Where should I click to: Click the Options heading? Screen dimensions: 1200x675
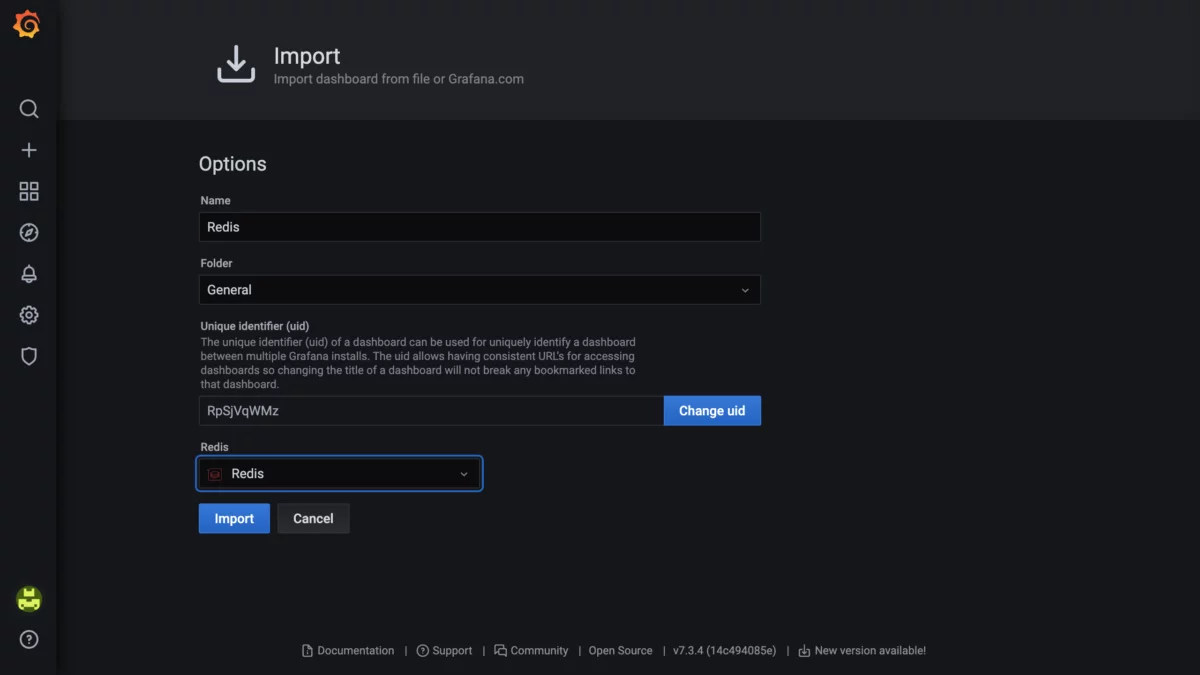coord(232,164)
